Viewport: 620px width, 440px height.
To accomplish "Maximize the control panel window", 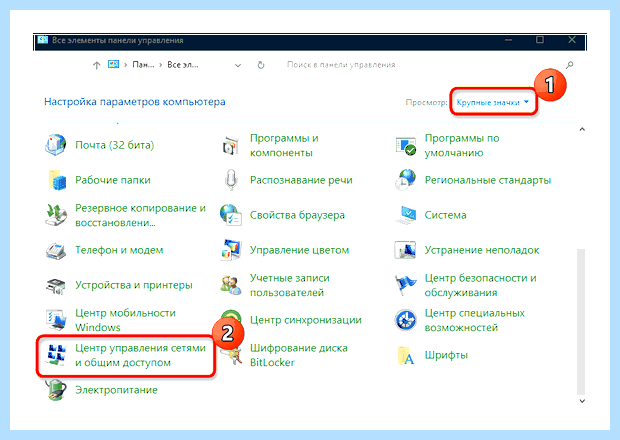I will (540, 40).
